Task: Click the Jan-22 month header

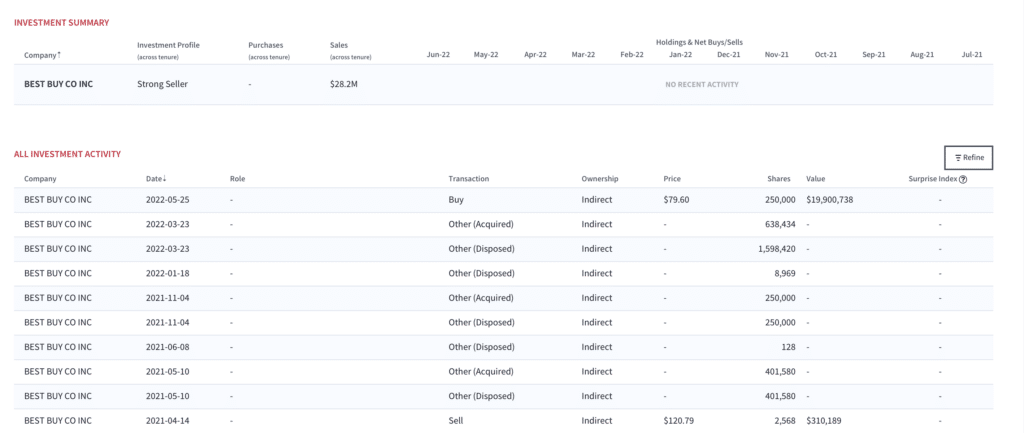Action: coord(680,55)
